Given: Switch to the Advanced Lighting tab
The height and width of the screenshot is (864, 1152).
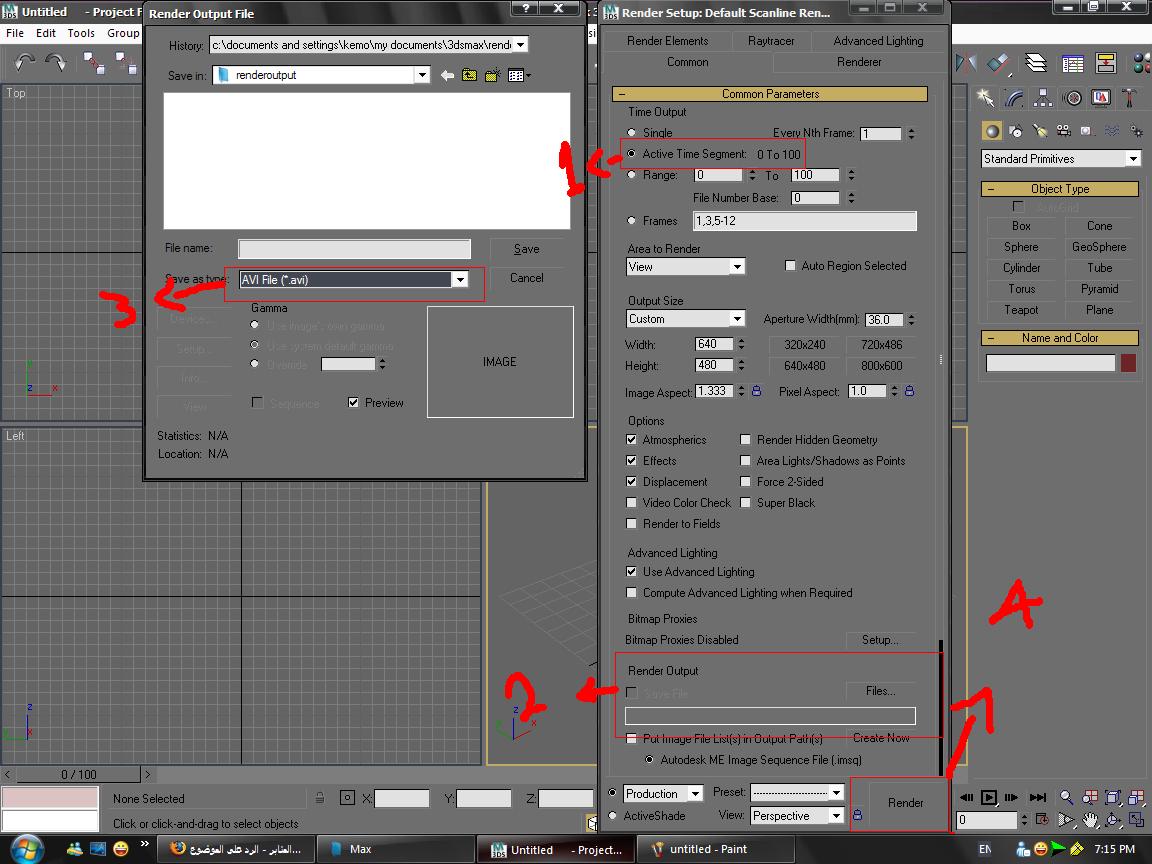Looking at the screenshot, I should click(x=878, y=41).
